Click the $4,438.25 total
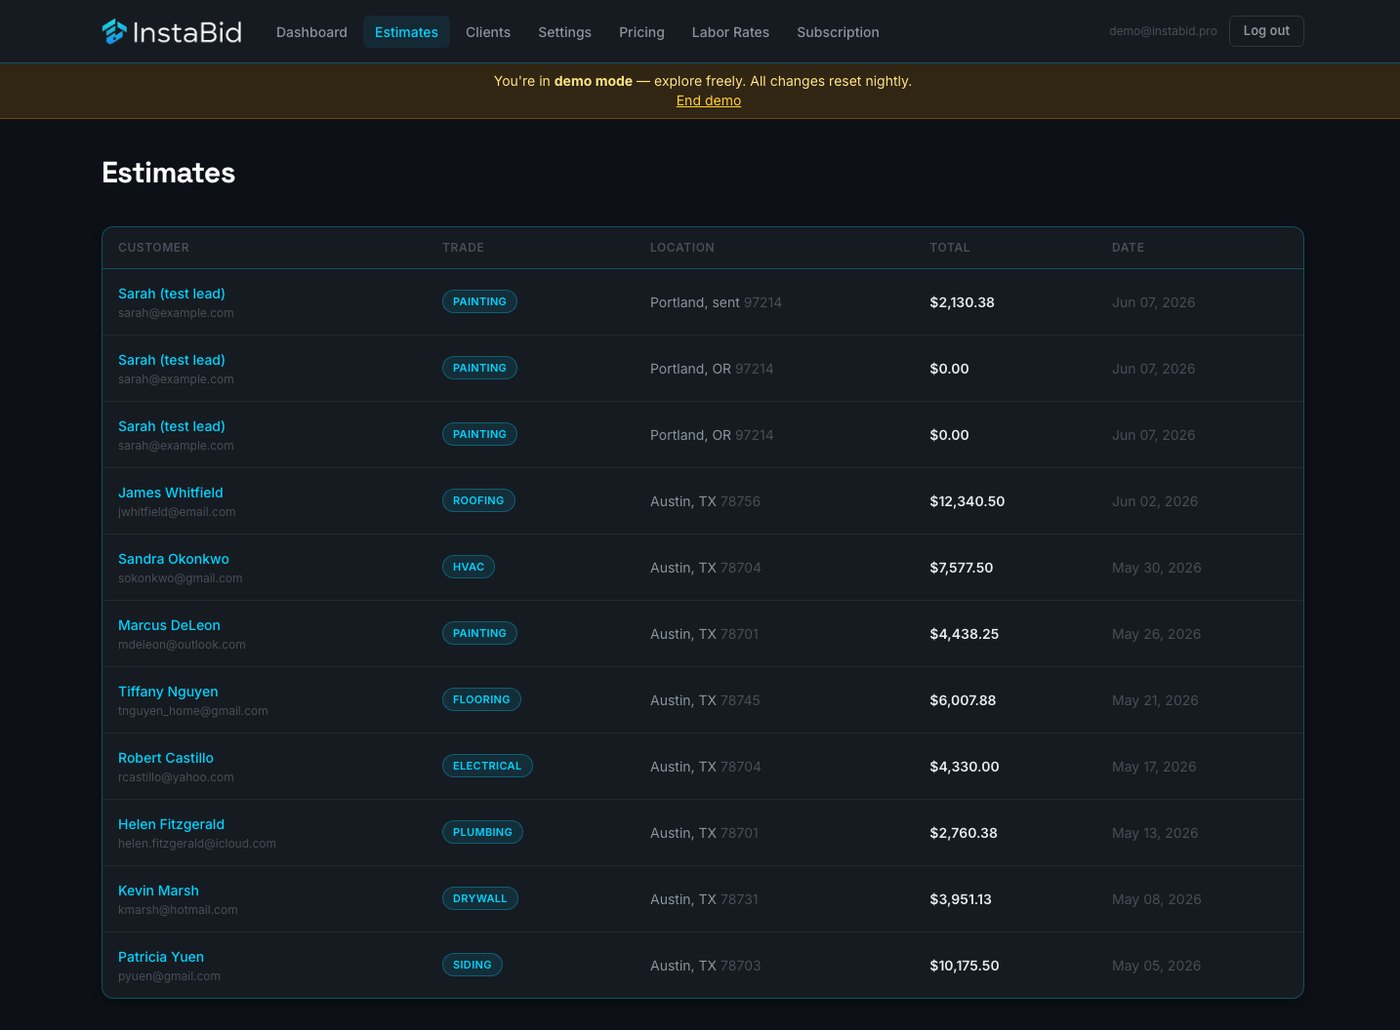 (x=964, y=634)
